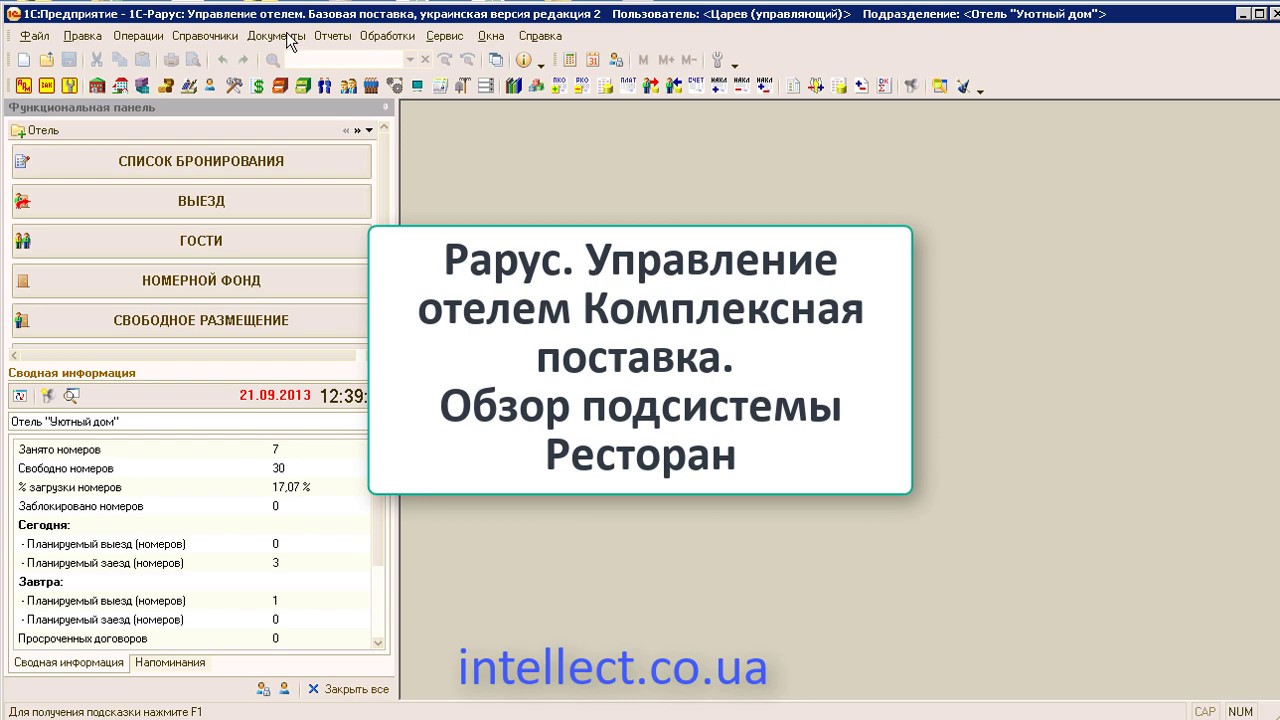Click the red file drawer icon
The height and width of the screenshot is (720, 1280).
coord(280,86)
